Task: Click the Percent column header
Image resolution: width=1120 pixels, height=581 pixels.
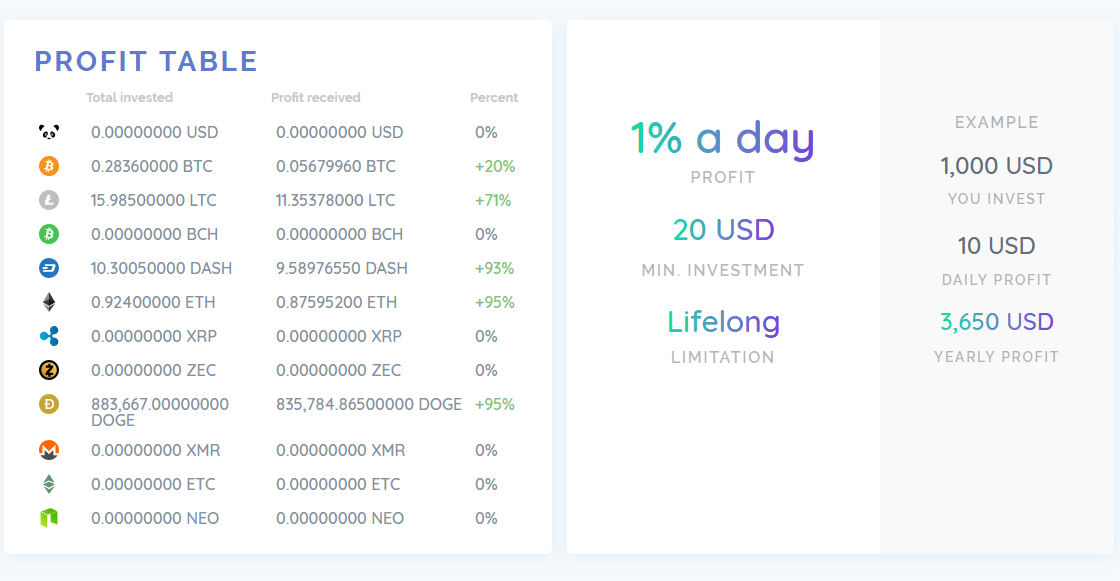Action: click(x=494, y=98)
